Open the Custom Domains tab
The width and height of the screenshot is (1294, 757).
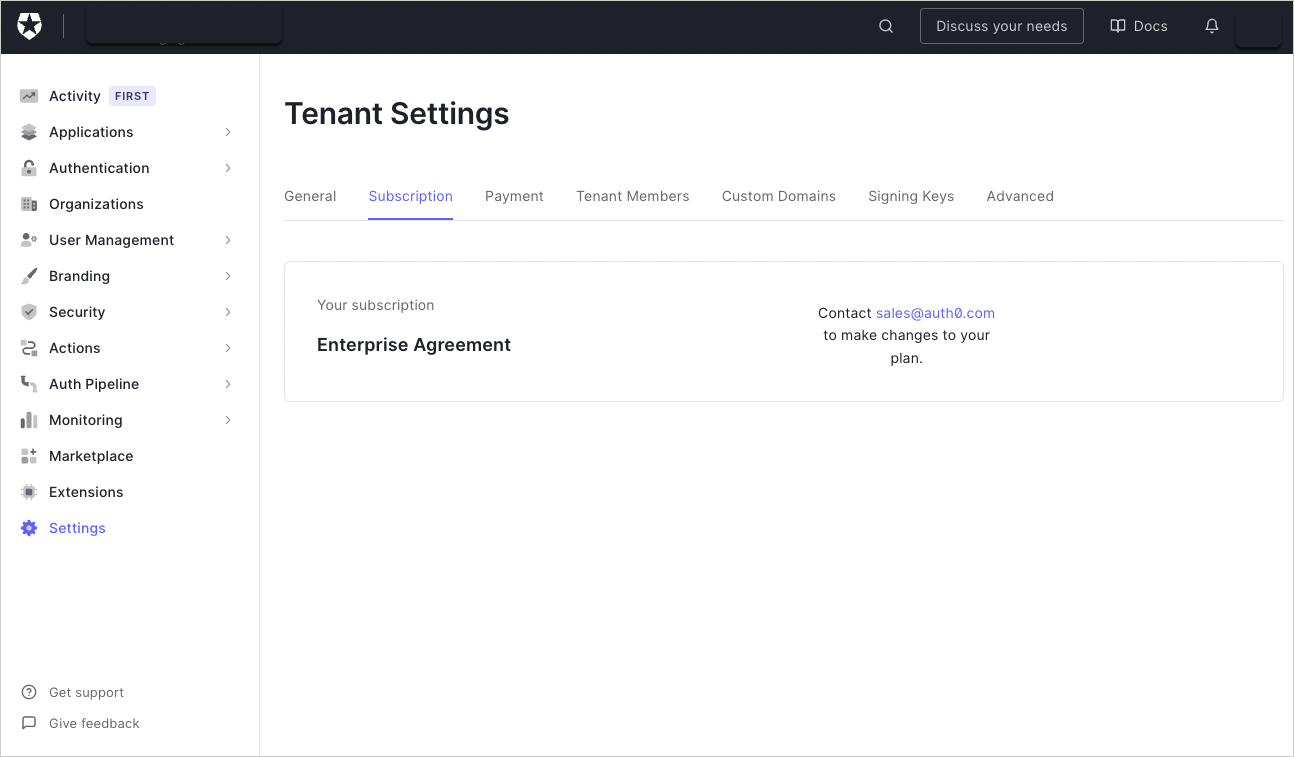point(779,196)
